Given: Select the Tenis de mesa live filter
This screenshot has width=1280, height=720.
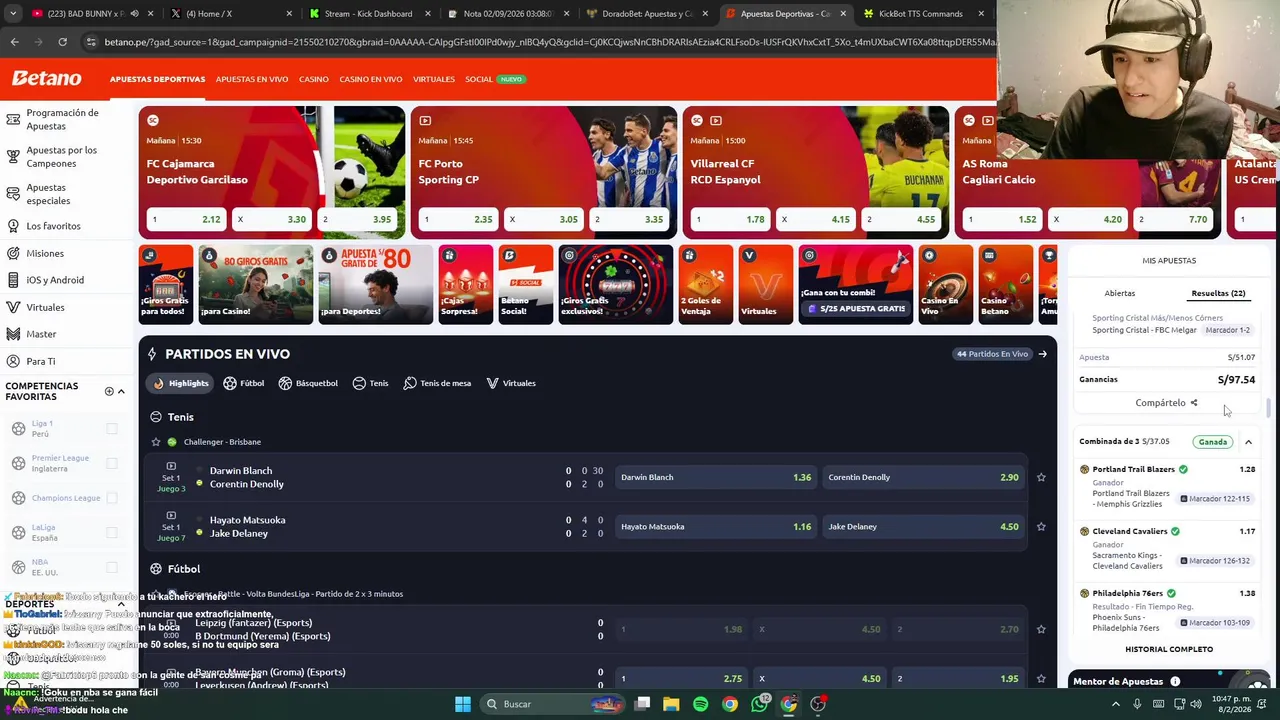Looking at the screenshot, I should (437, 383).
